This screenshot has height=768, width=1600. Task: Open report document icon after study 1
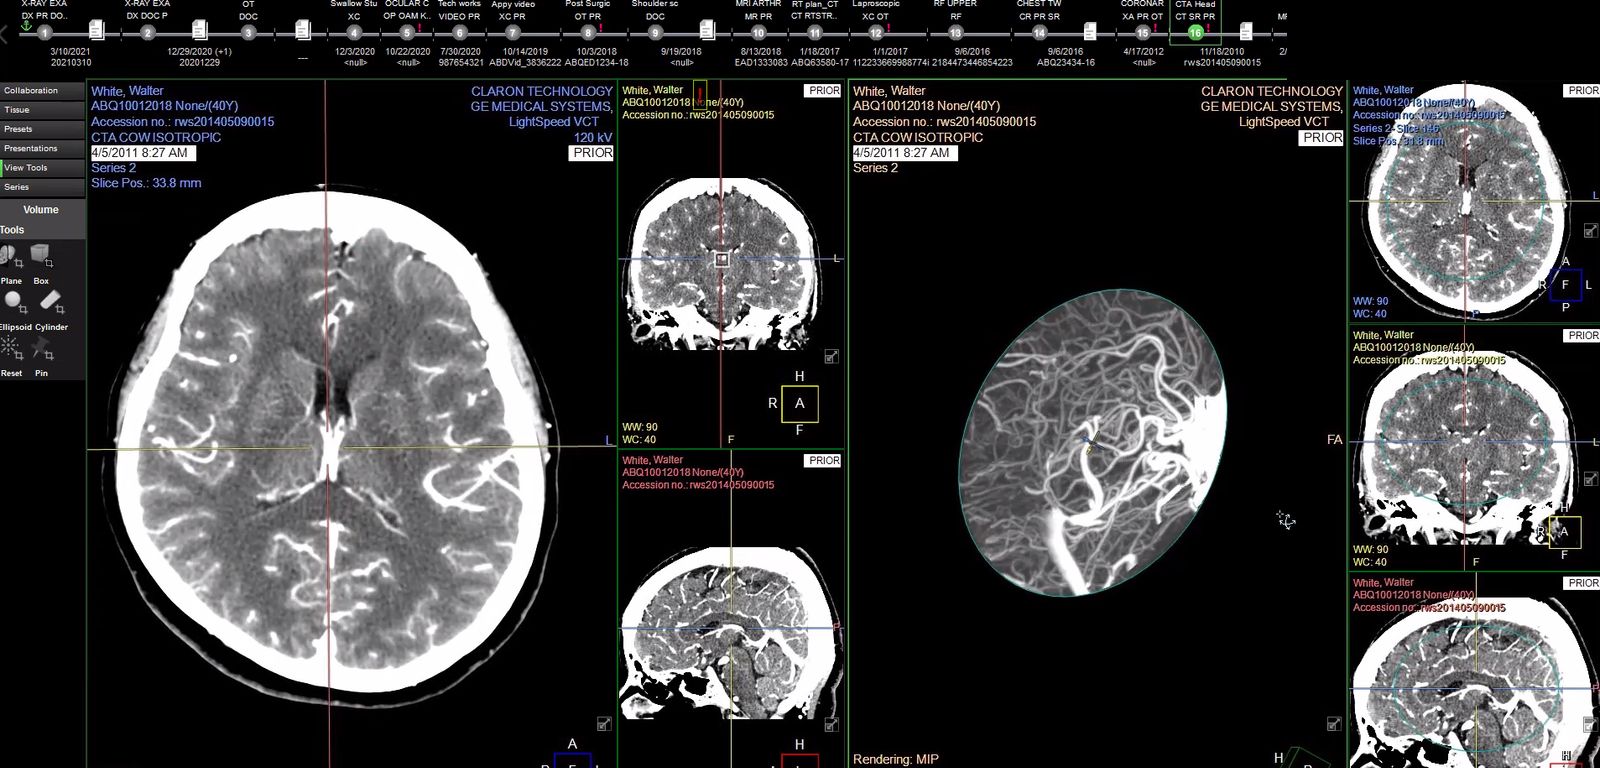(97, 31)
